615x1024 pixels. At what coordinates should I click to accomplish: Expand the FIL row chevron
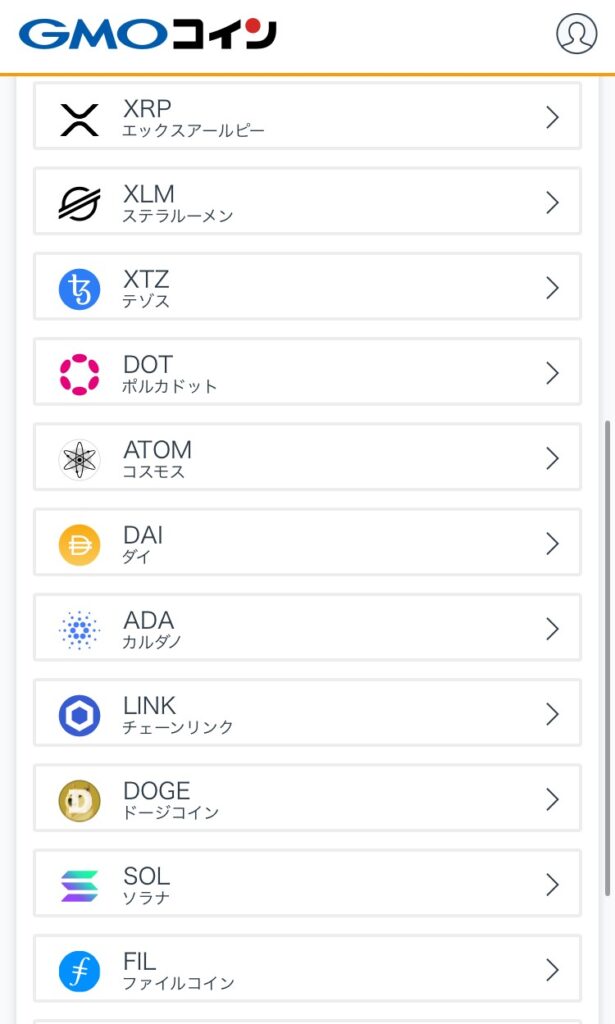click(x=552, y=969)
